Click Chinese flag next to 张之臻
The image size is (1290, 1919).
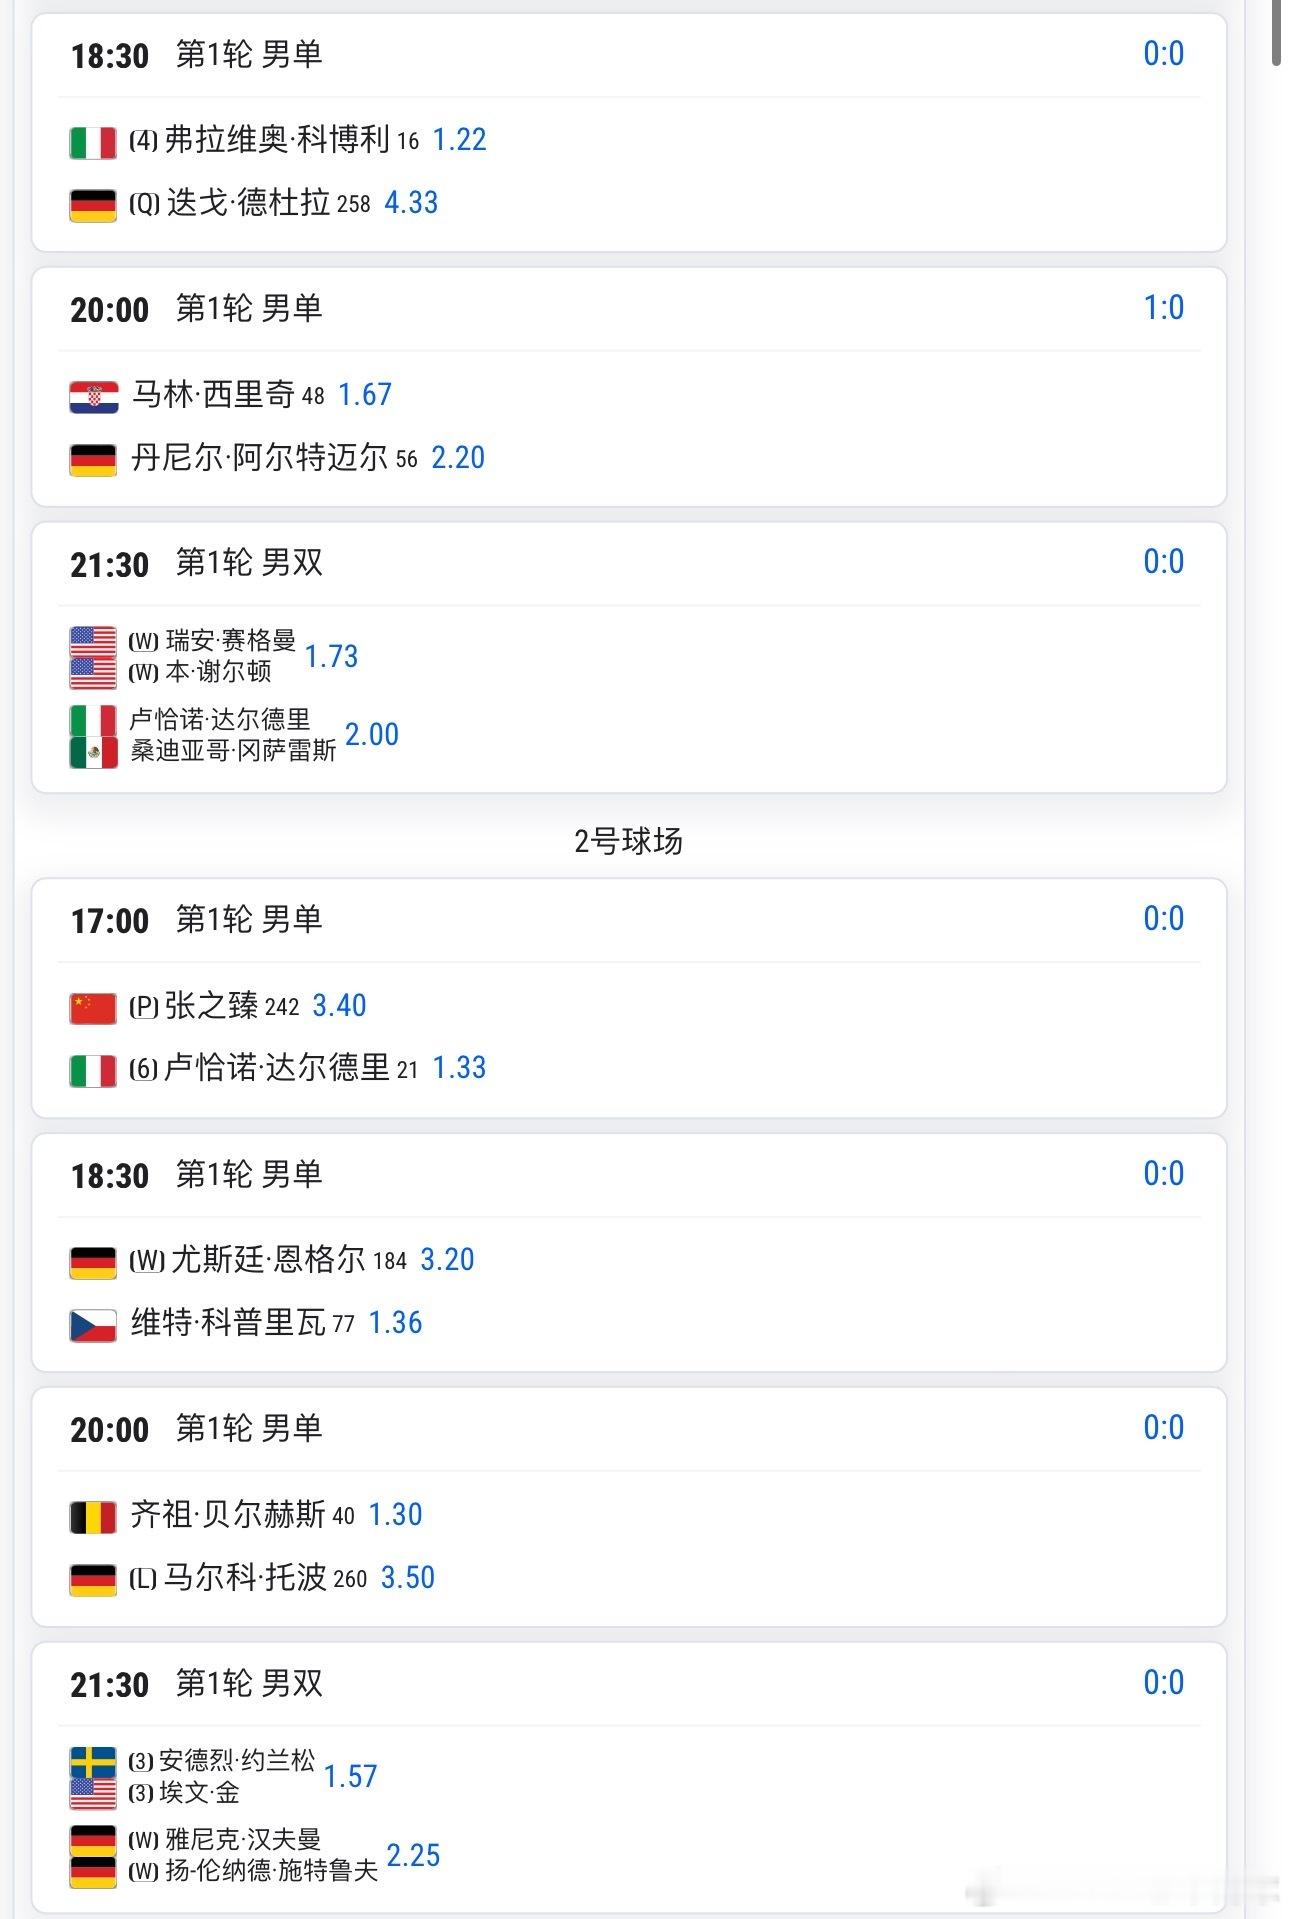[x=92, y=1008]
